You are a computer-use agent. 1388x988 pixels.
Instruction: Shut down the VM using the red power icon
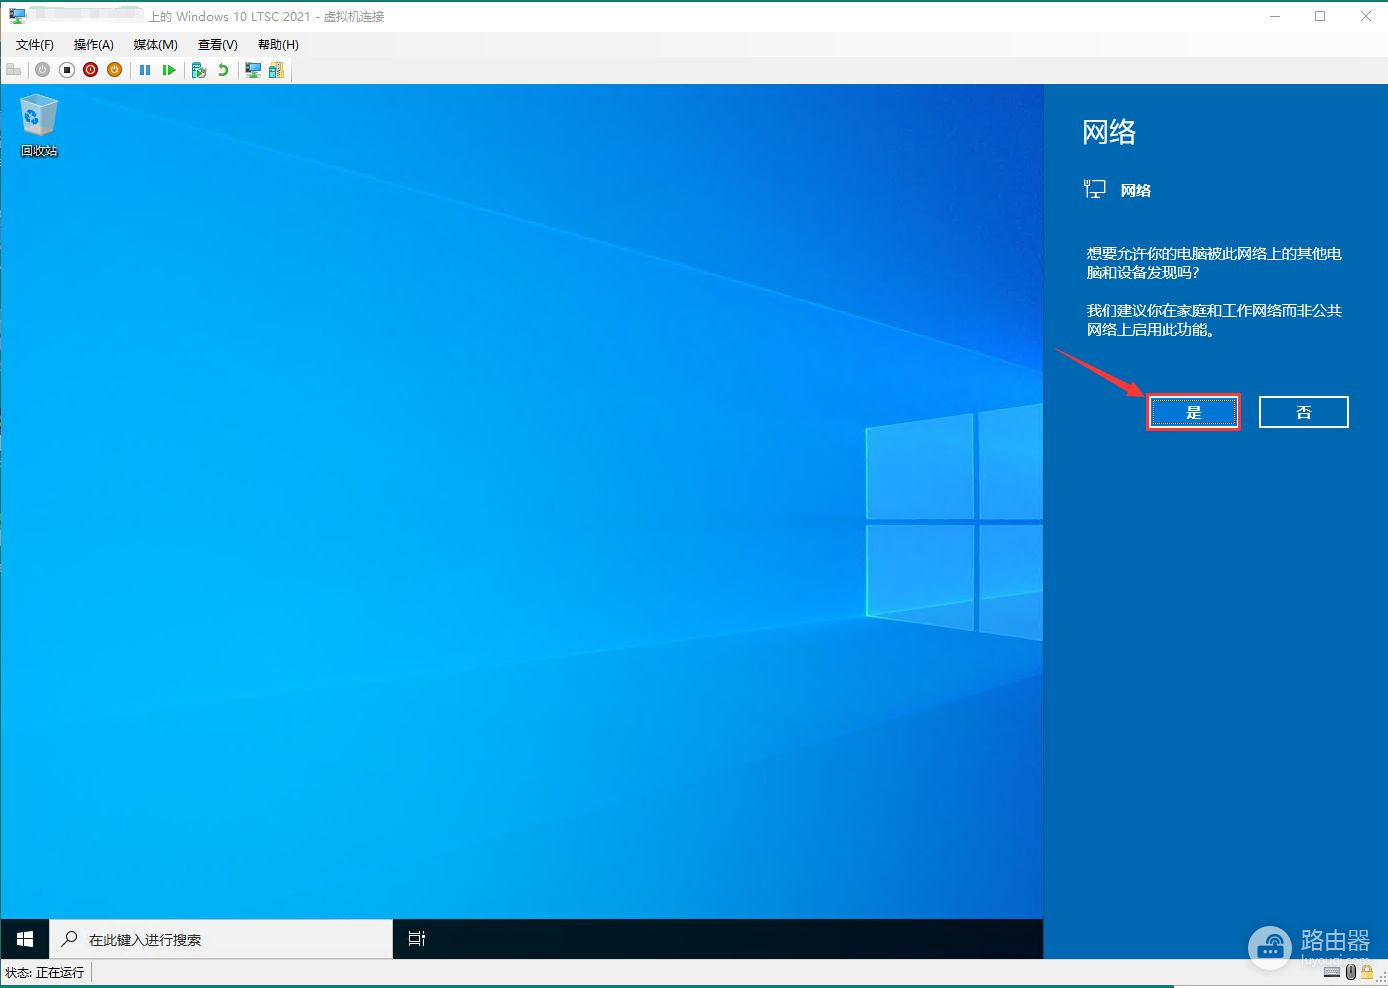[x=91, y=70]
